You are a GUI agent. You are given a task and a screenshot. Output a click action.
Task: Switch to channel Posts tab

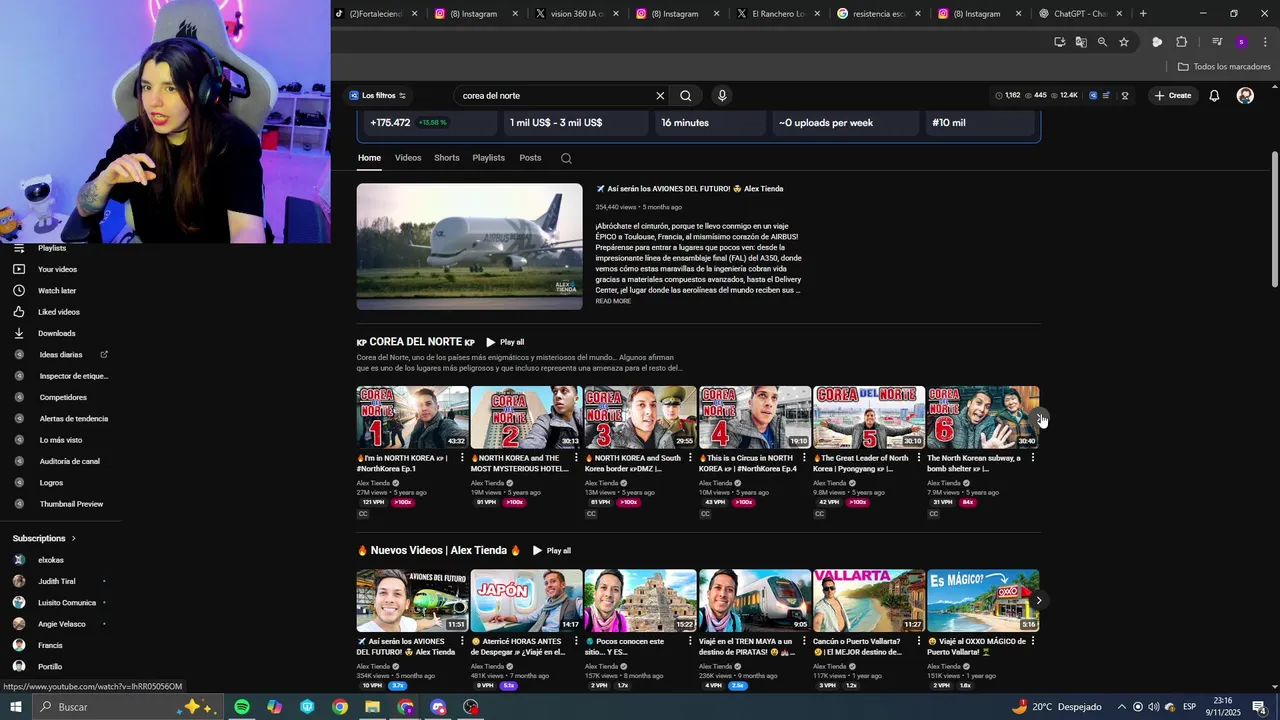[530, 158]
